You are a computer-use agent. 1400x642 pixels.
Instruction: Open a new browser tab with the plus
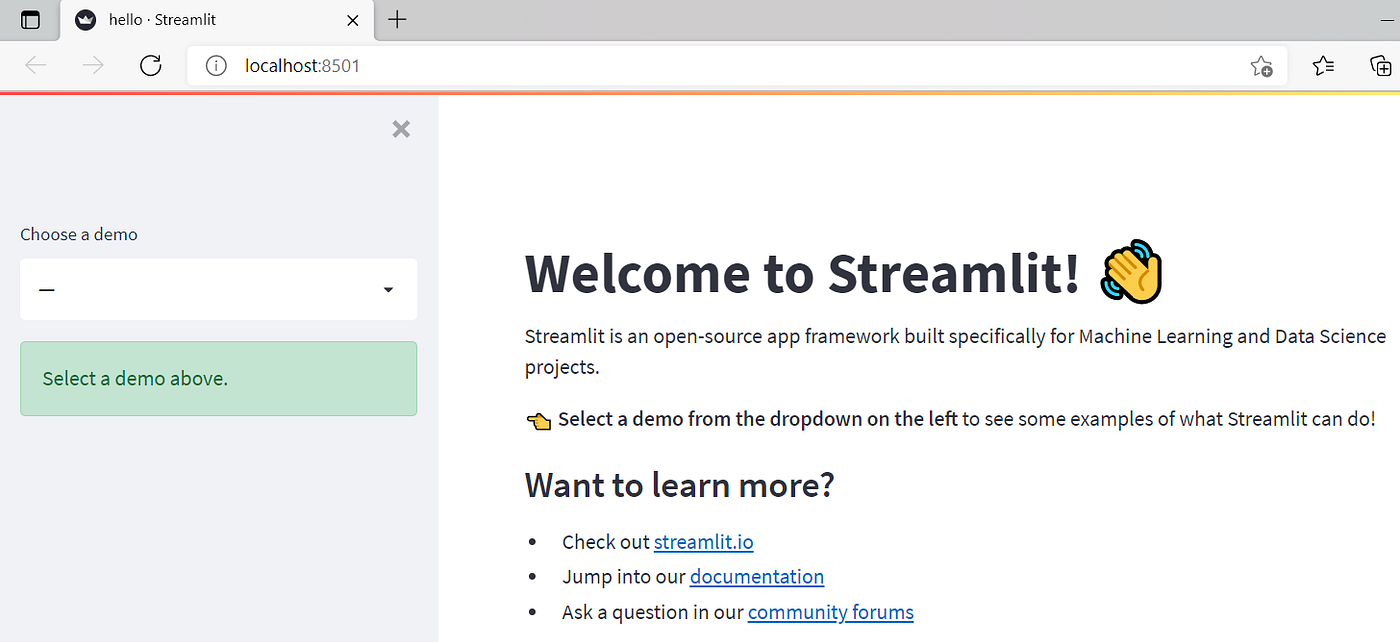click(398, 19)
